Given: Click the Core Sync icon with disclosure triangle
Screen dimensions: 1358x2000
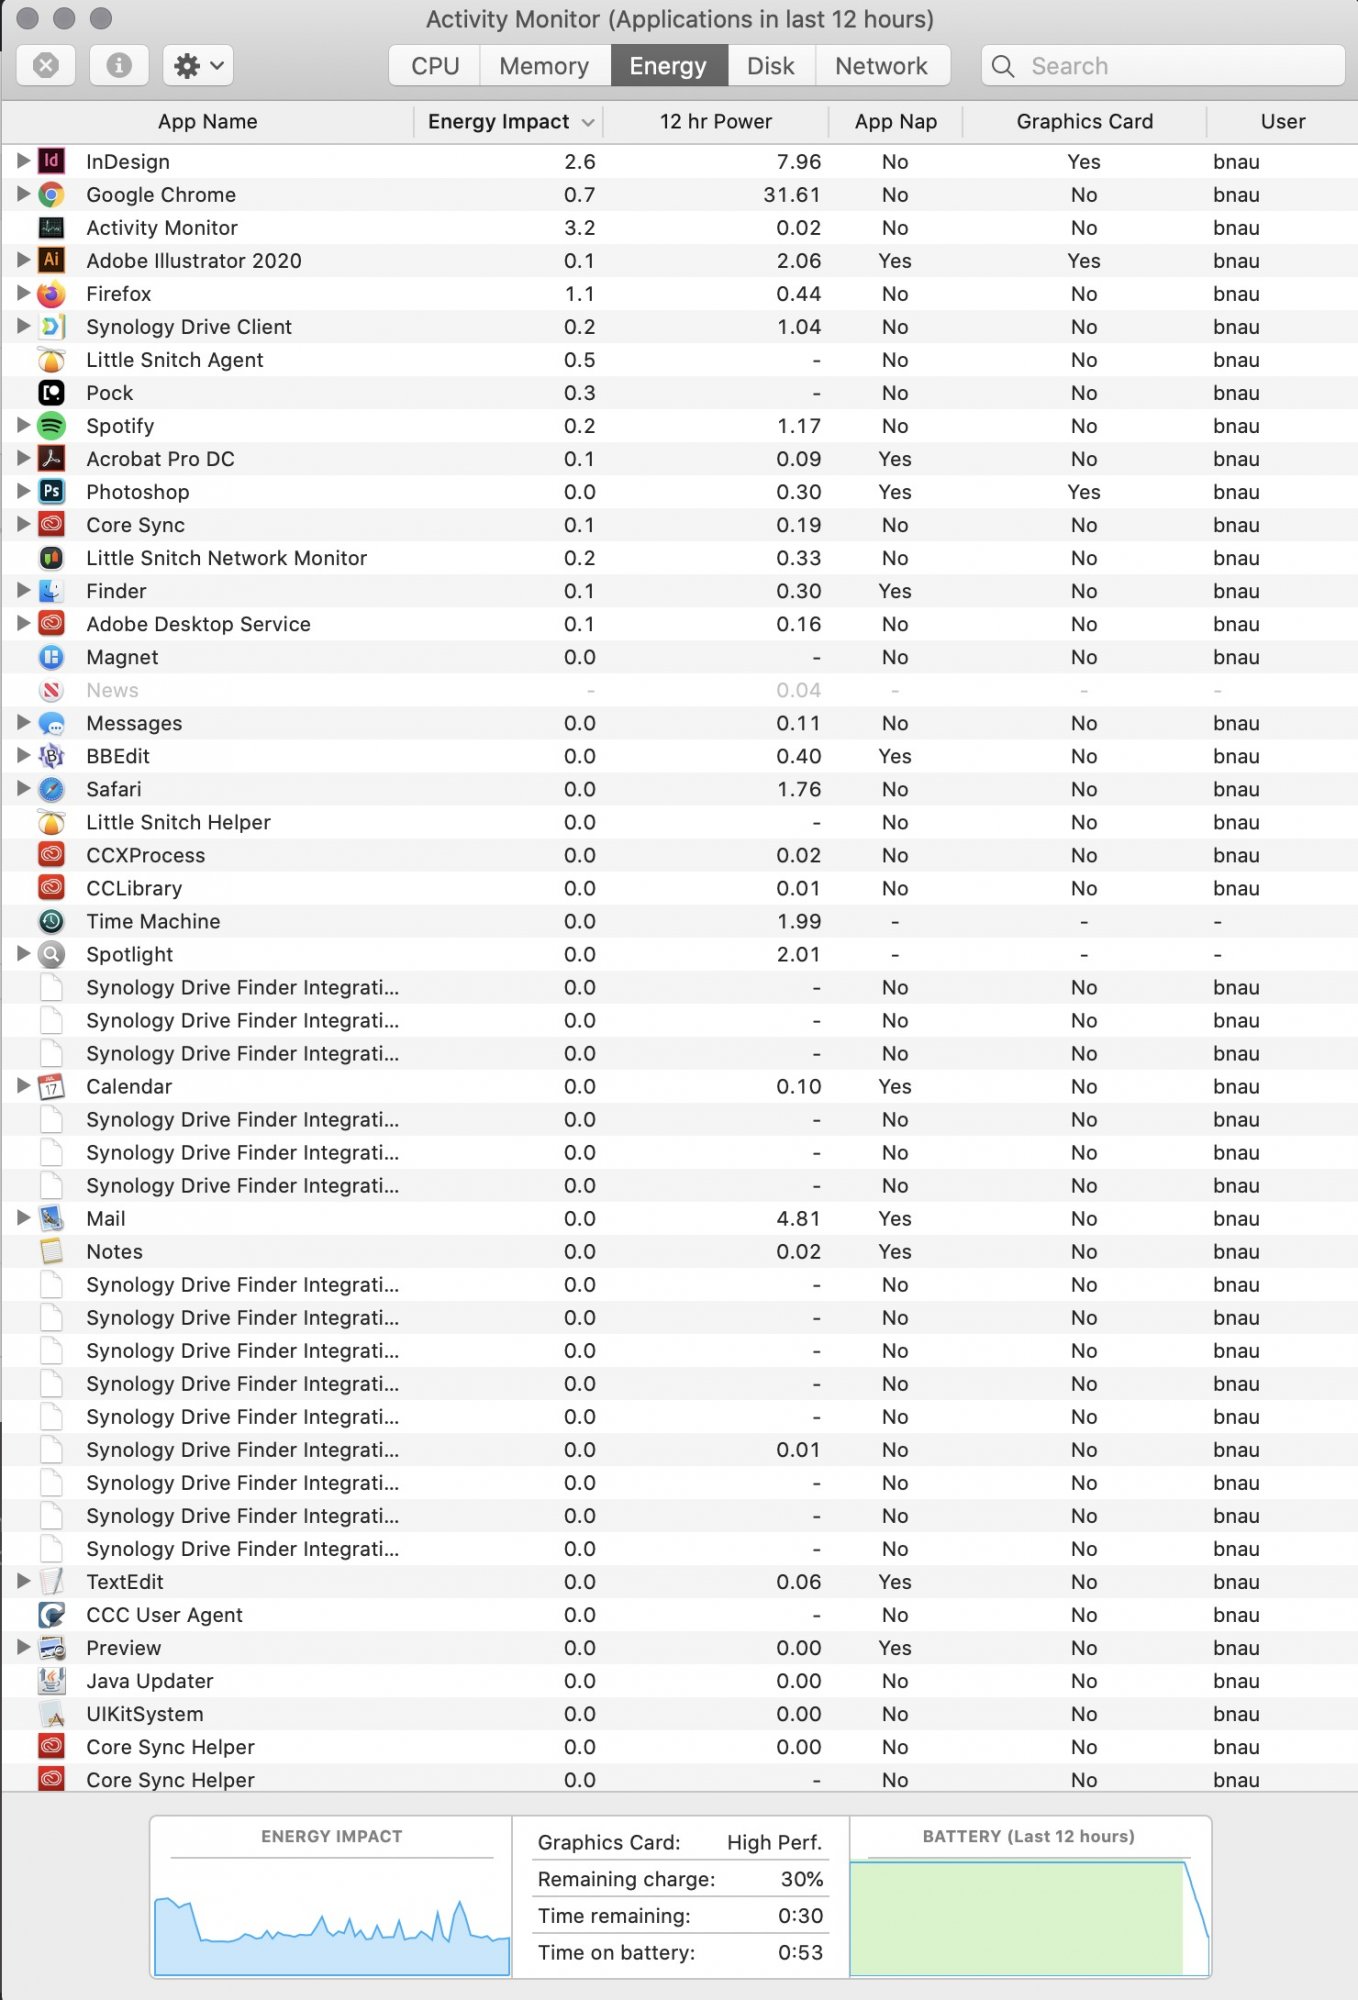Looking at the screenshot, I should click(x=51, y=524).
